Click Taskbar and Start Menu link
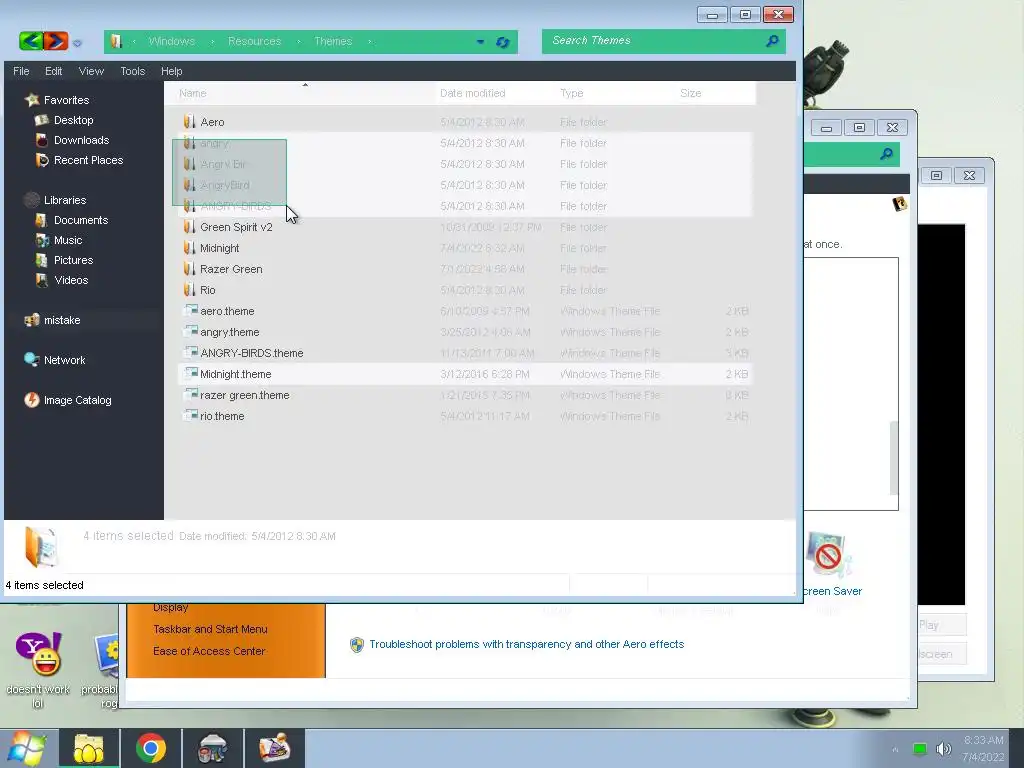The height and width of the screenshot is (768, 1024). point(210,630)
